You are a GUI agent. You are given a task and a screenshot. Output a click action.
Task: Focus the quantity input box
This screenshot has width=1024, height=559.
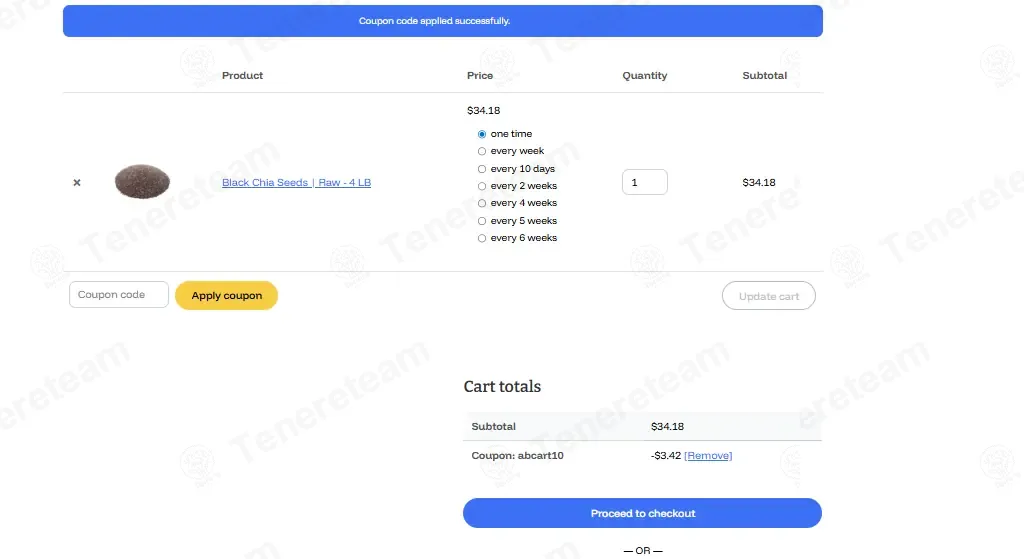(x=645, y=182)
